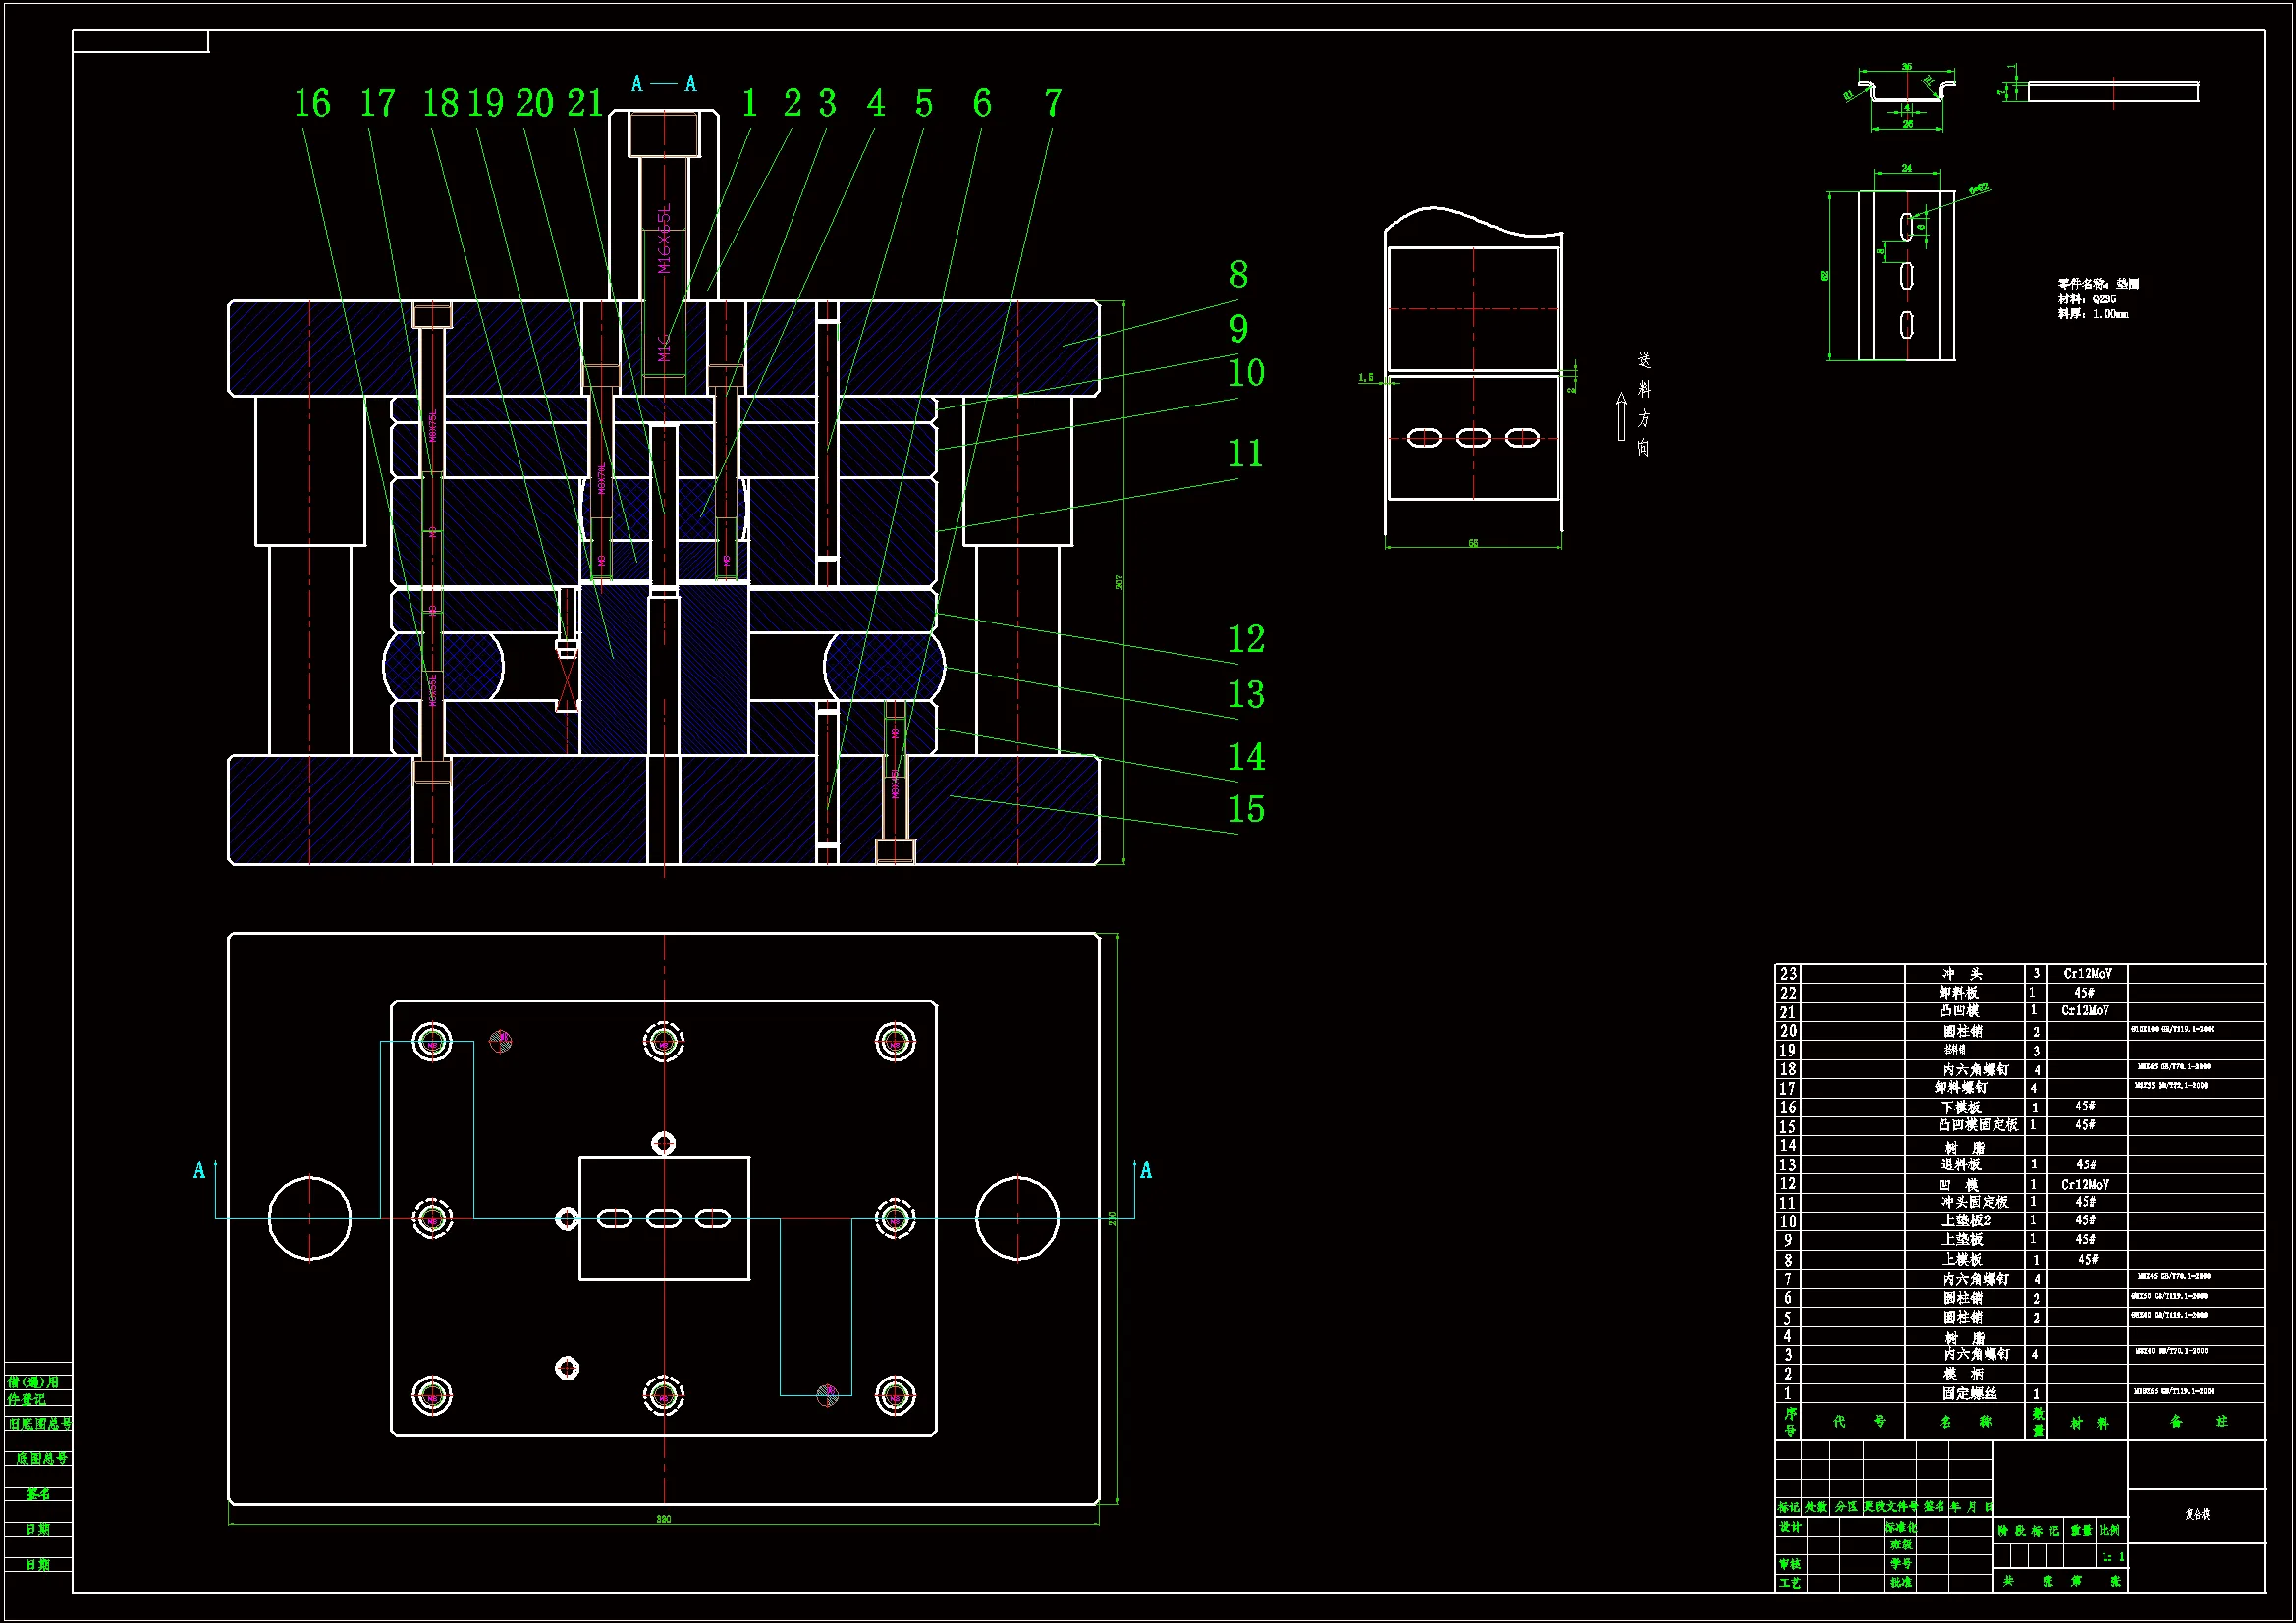Click right guide pillar circle in plan view
2296x1623 pixels.
tap(1017, 1218)
